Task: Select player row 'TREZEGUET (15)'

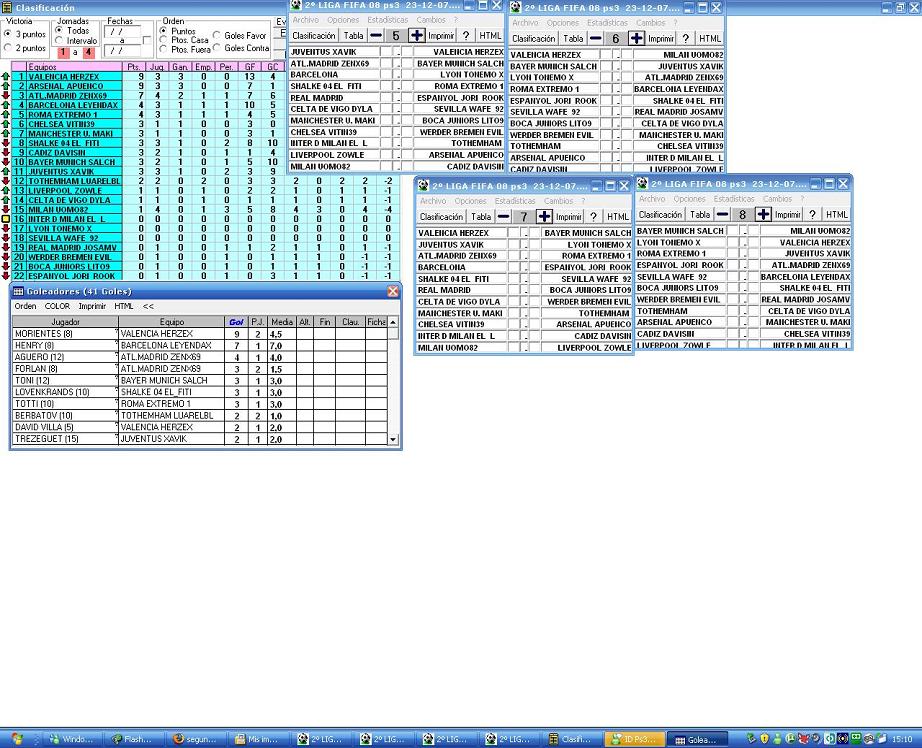Action: click(200, 439)
